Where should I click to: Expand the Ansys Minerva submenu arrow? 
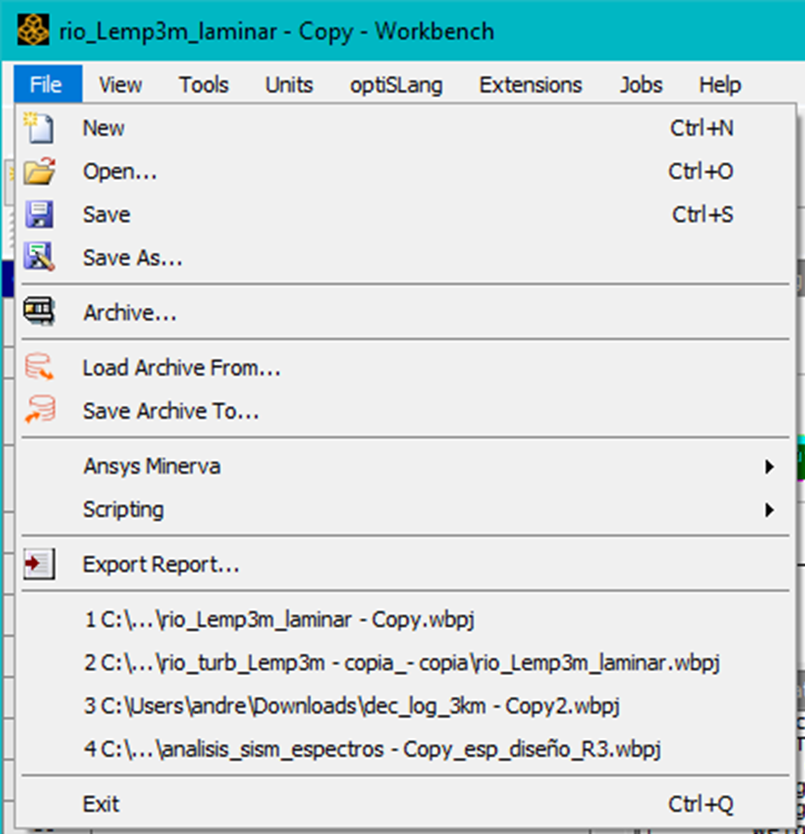coord(769,467)
